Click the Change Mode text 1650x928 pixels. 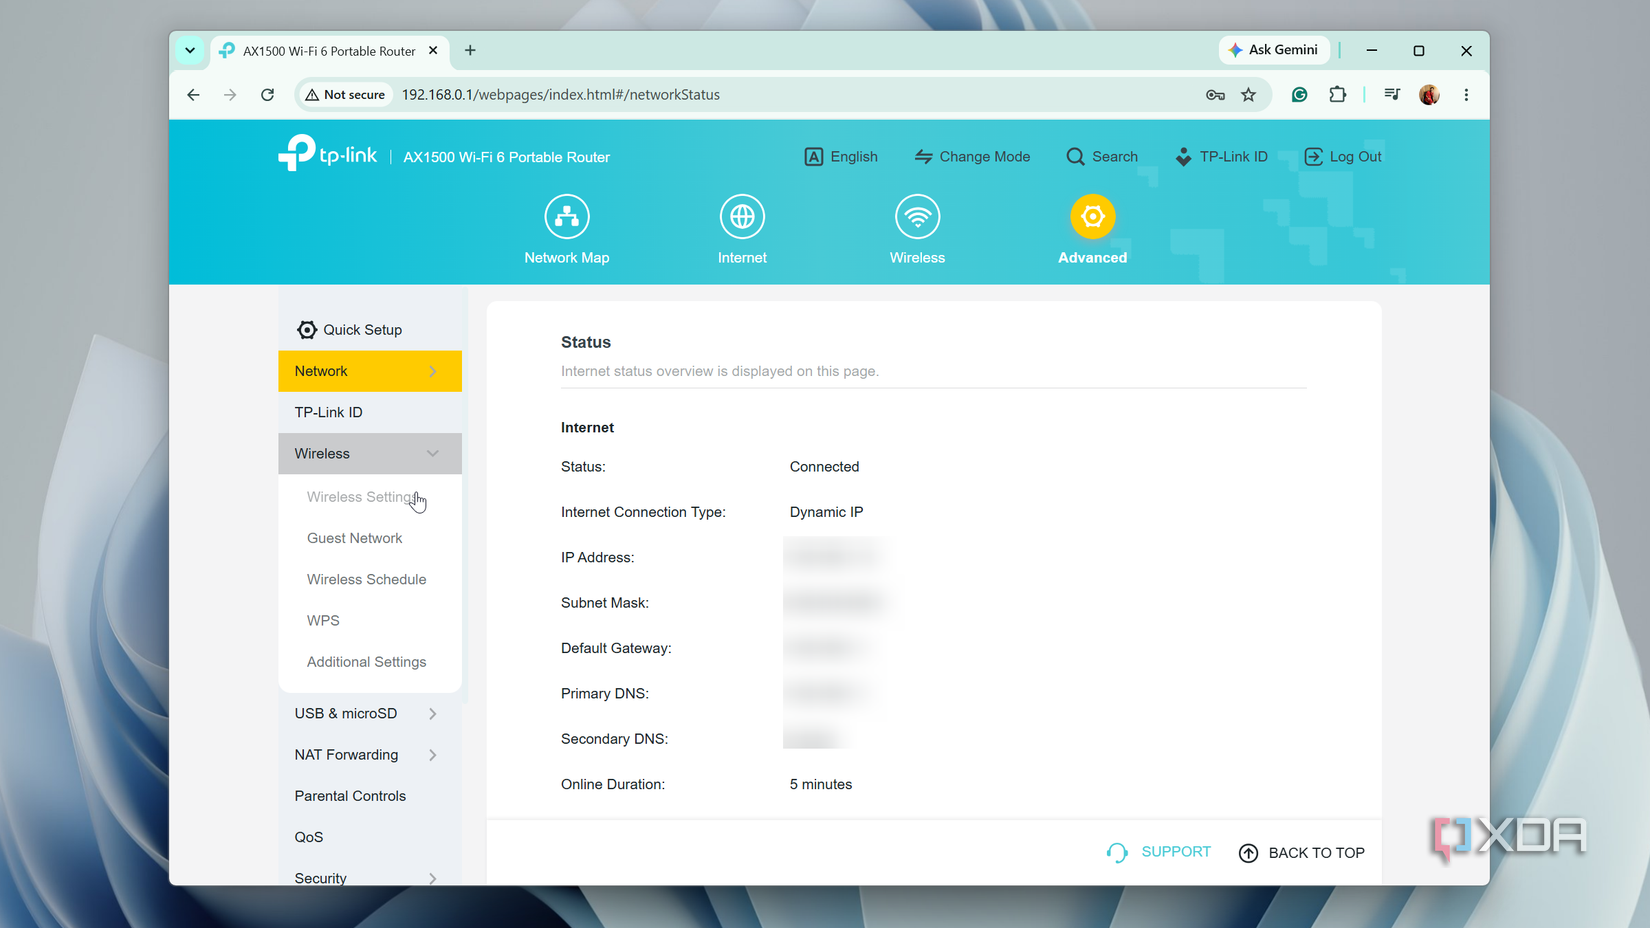(x=985, y=157)
